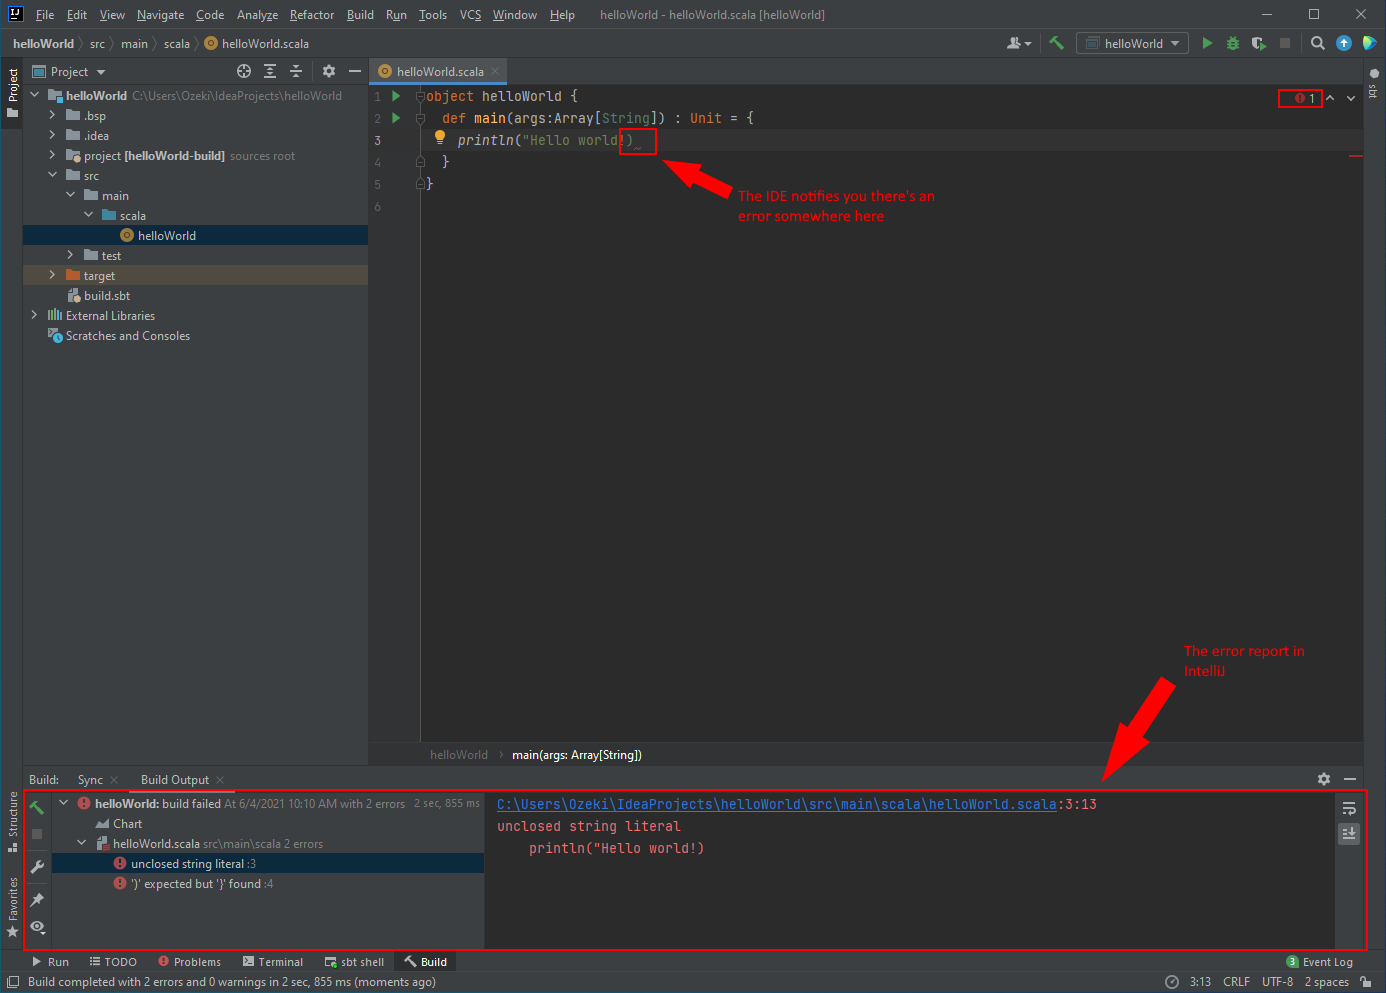This screenshot has width=1386, height=993.
Task: Expand the target folder
Action: coord(52,275)
